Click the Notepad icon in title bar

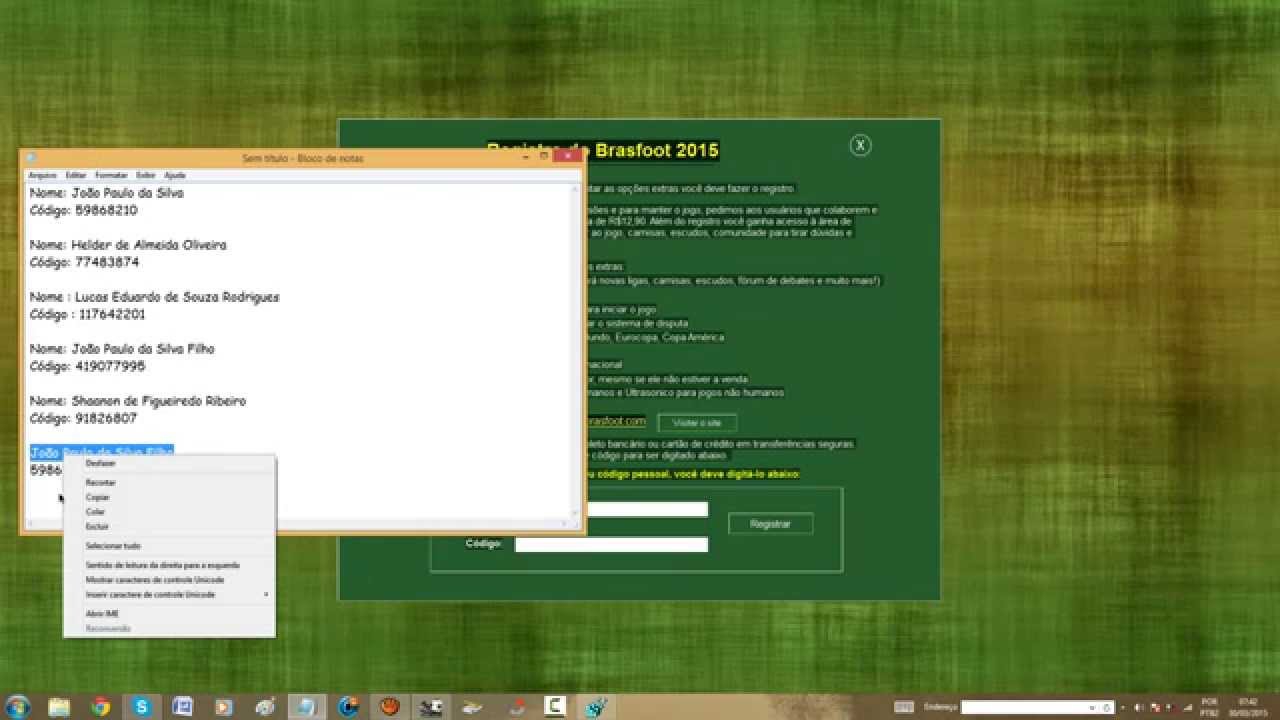(x=31, y=158)
